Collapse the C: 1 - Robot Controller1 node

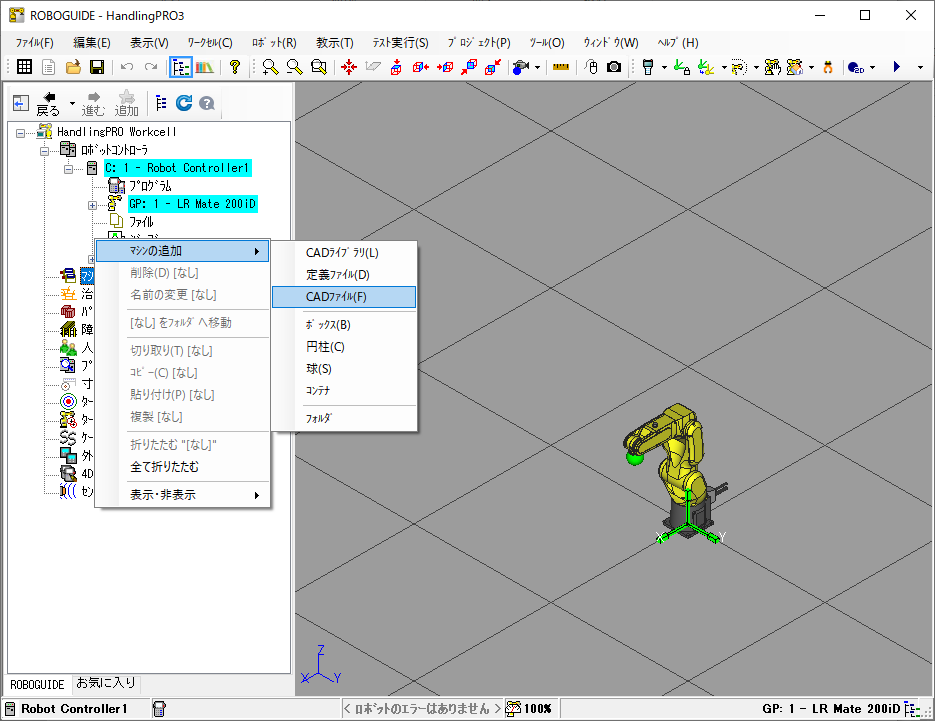pos(69,168)
